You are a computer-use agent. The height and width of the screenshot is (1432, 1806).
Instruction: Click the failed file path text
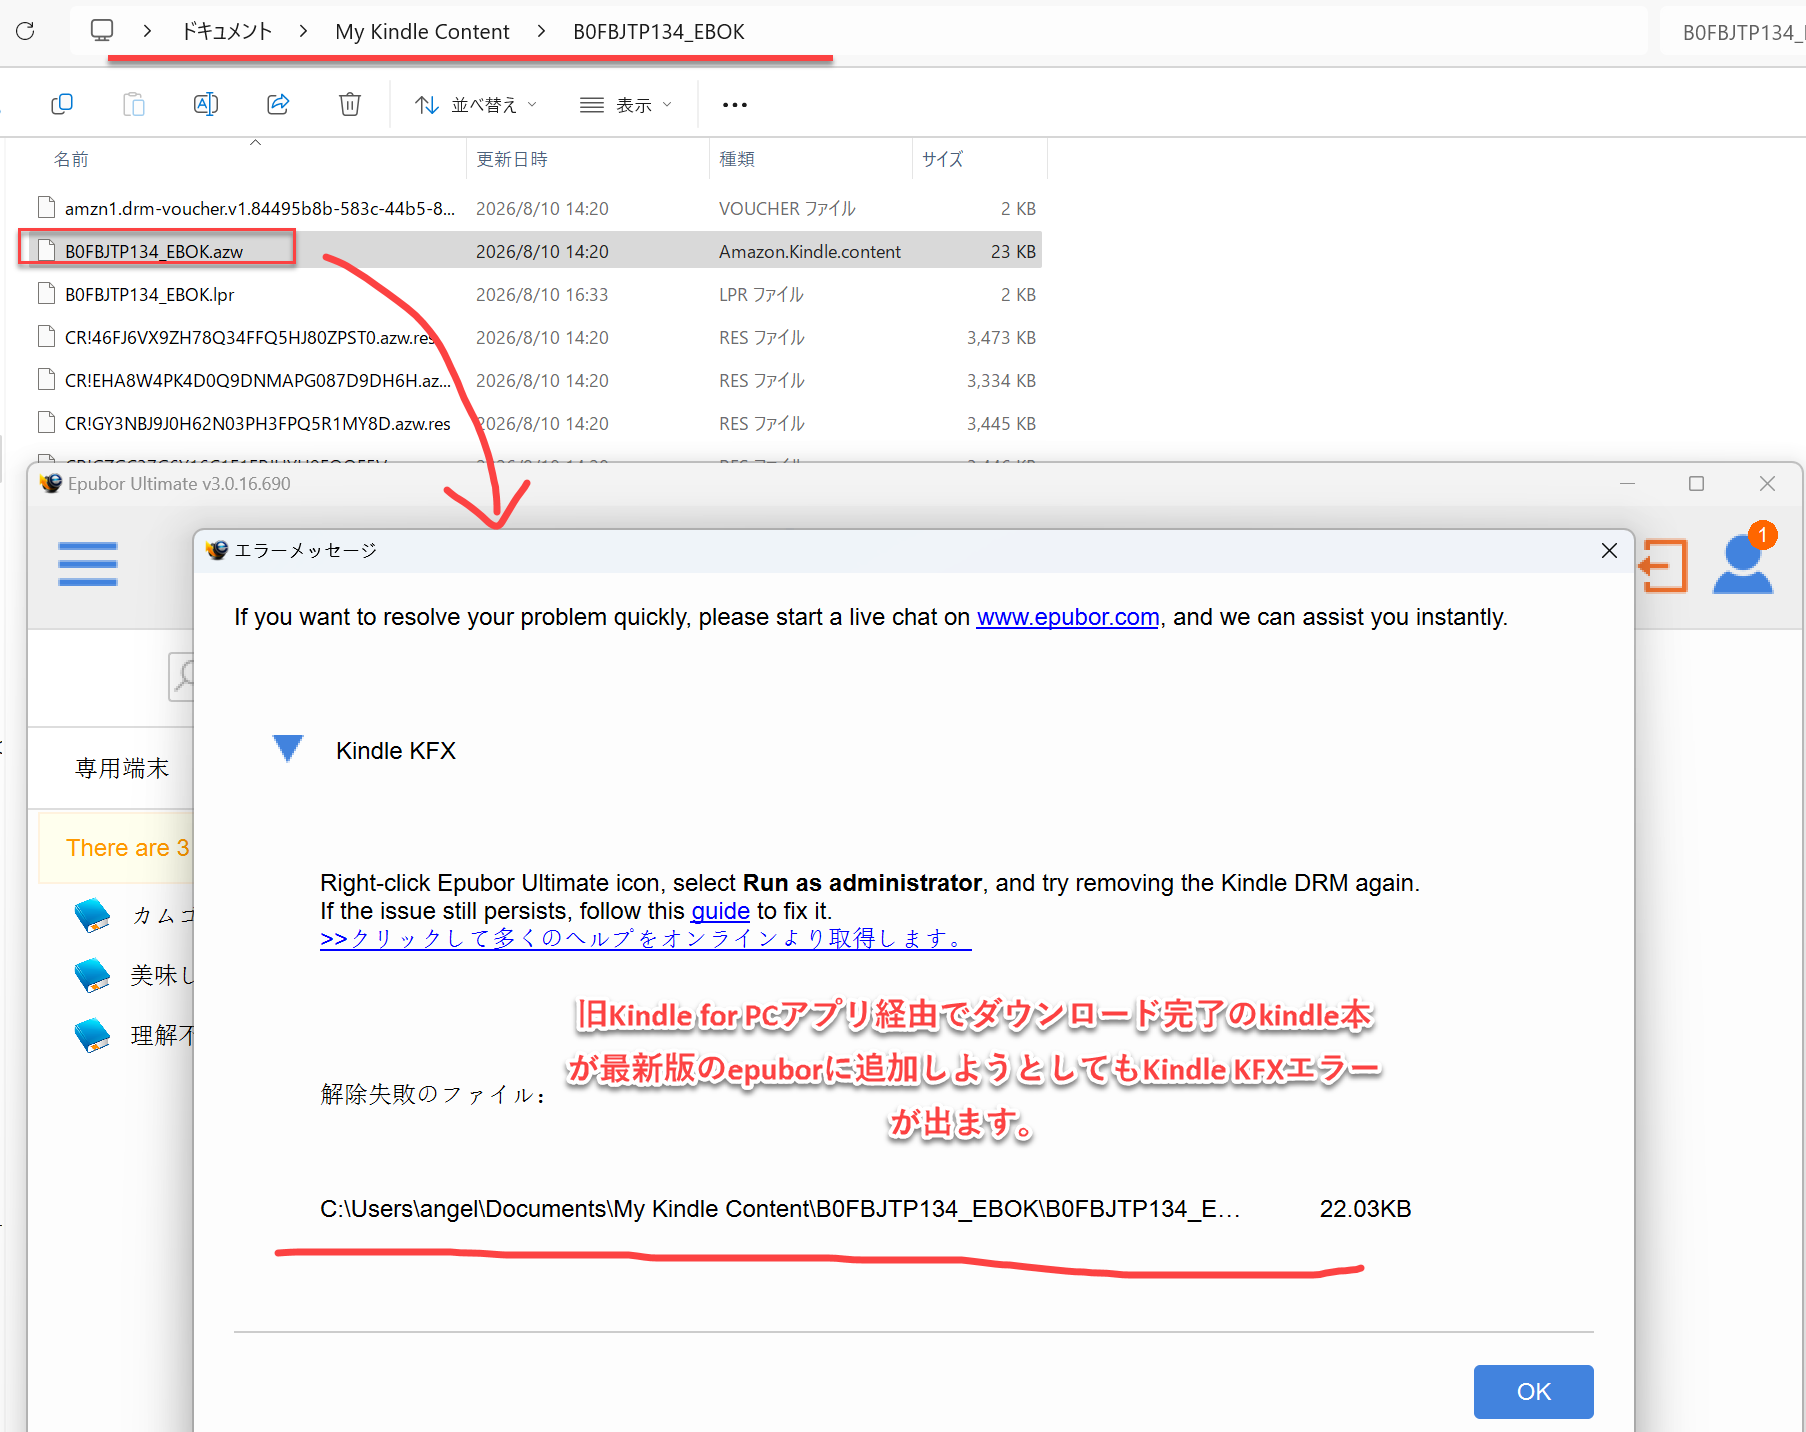tap(780, 1209)
